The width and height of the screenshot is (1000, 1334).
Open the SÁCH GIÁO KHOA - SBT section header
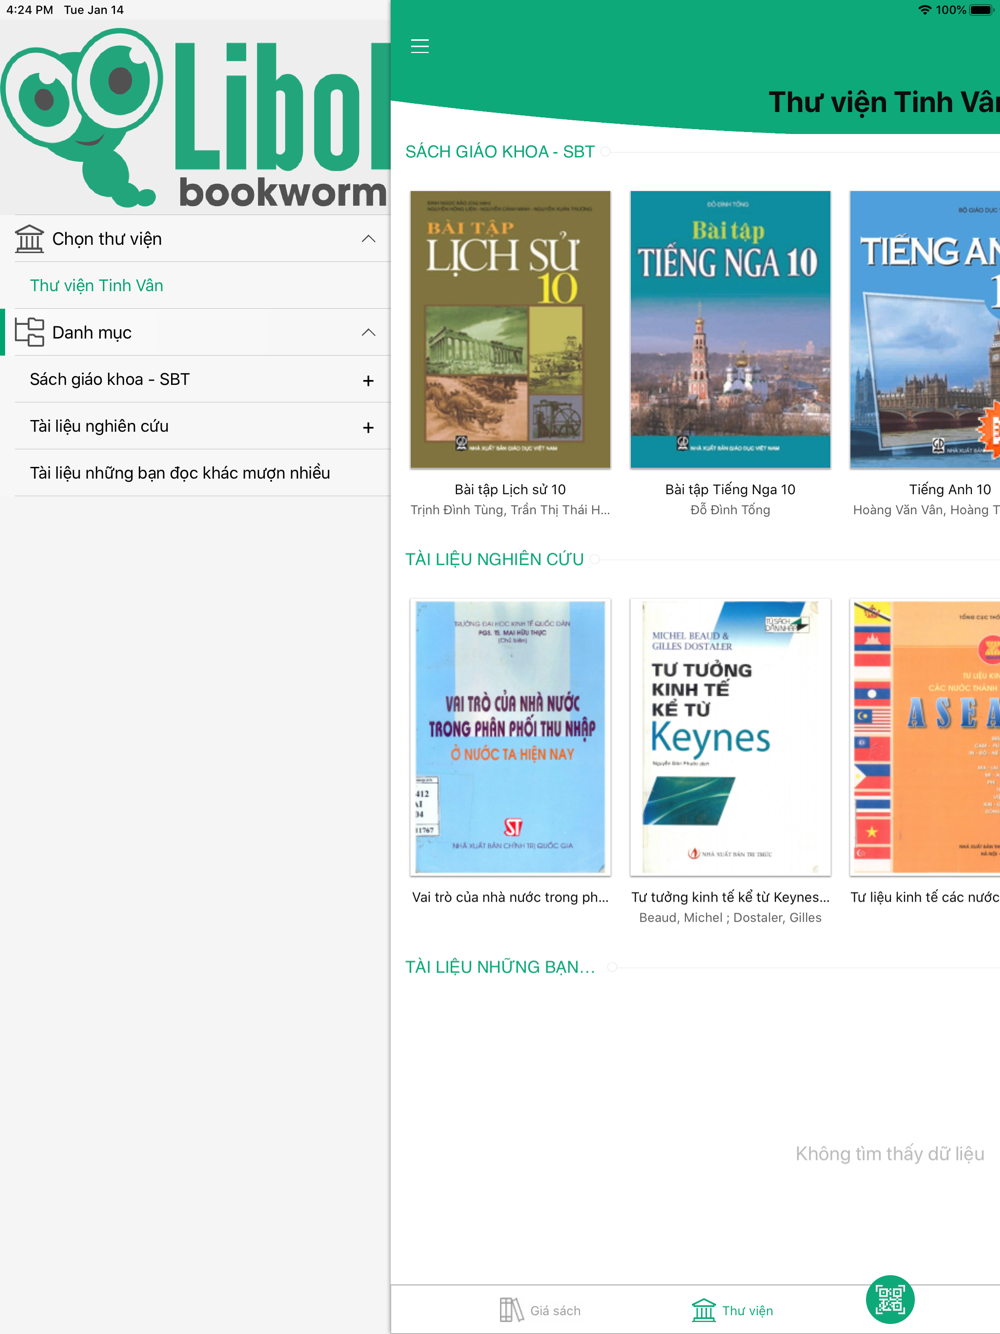click(500, 152)
